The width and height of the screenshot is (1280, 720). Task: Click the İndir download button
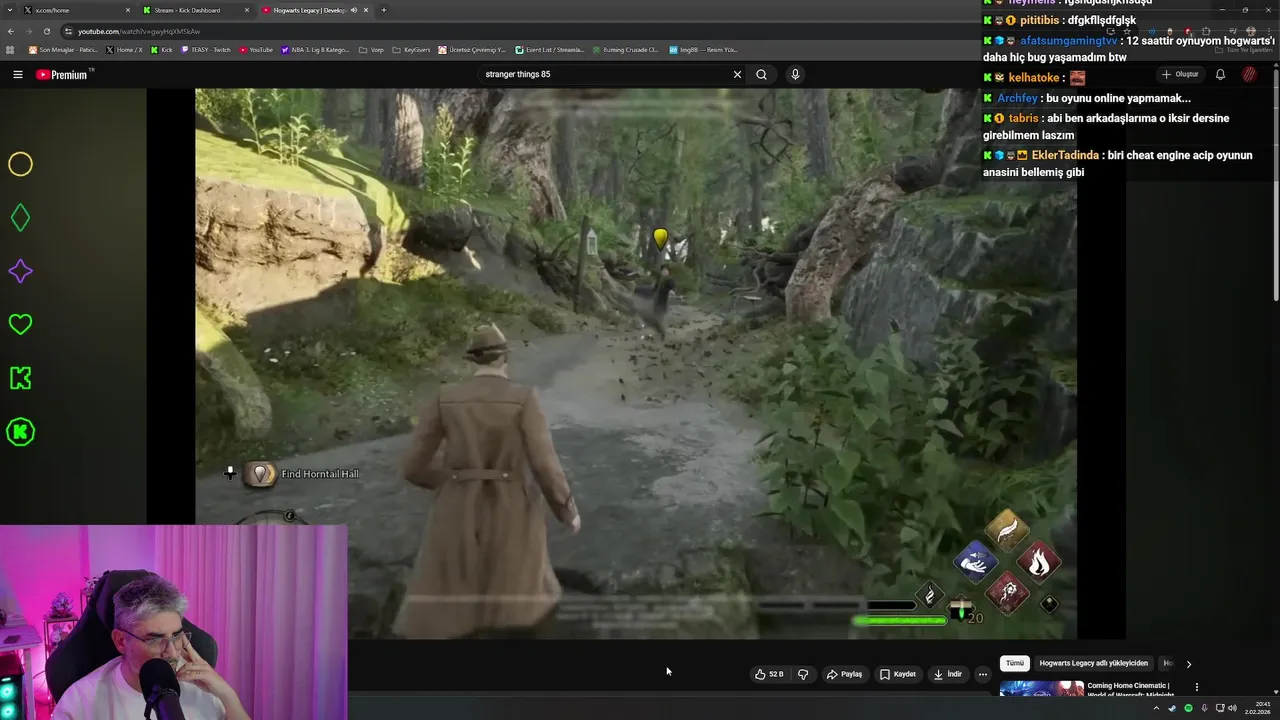[948, 674]
